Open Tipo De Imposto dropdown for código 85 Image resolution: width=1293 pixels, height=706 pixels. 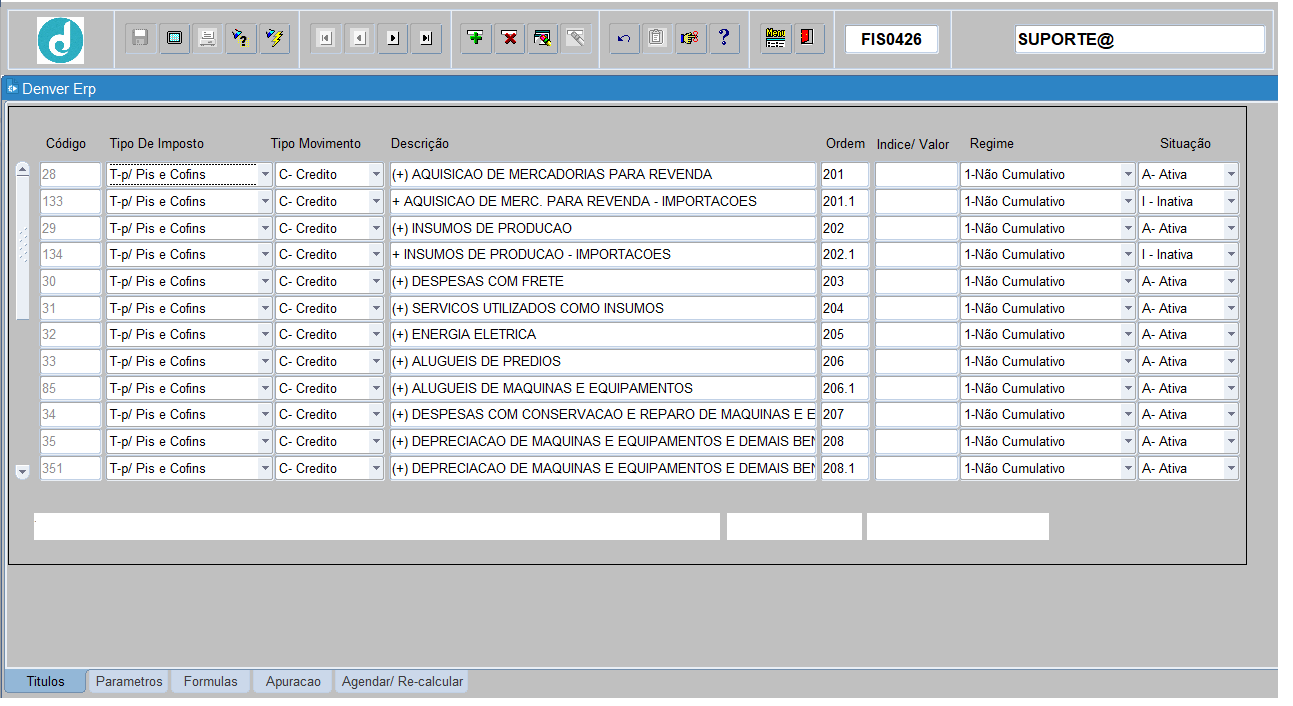[x=265, y=388]
